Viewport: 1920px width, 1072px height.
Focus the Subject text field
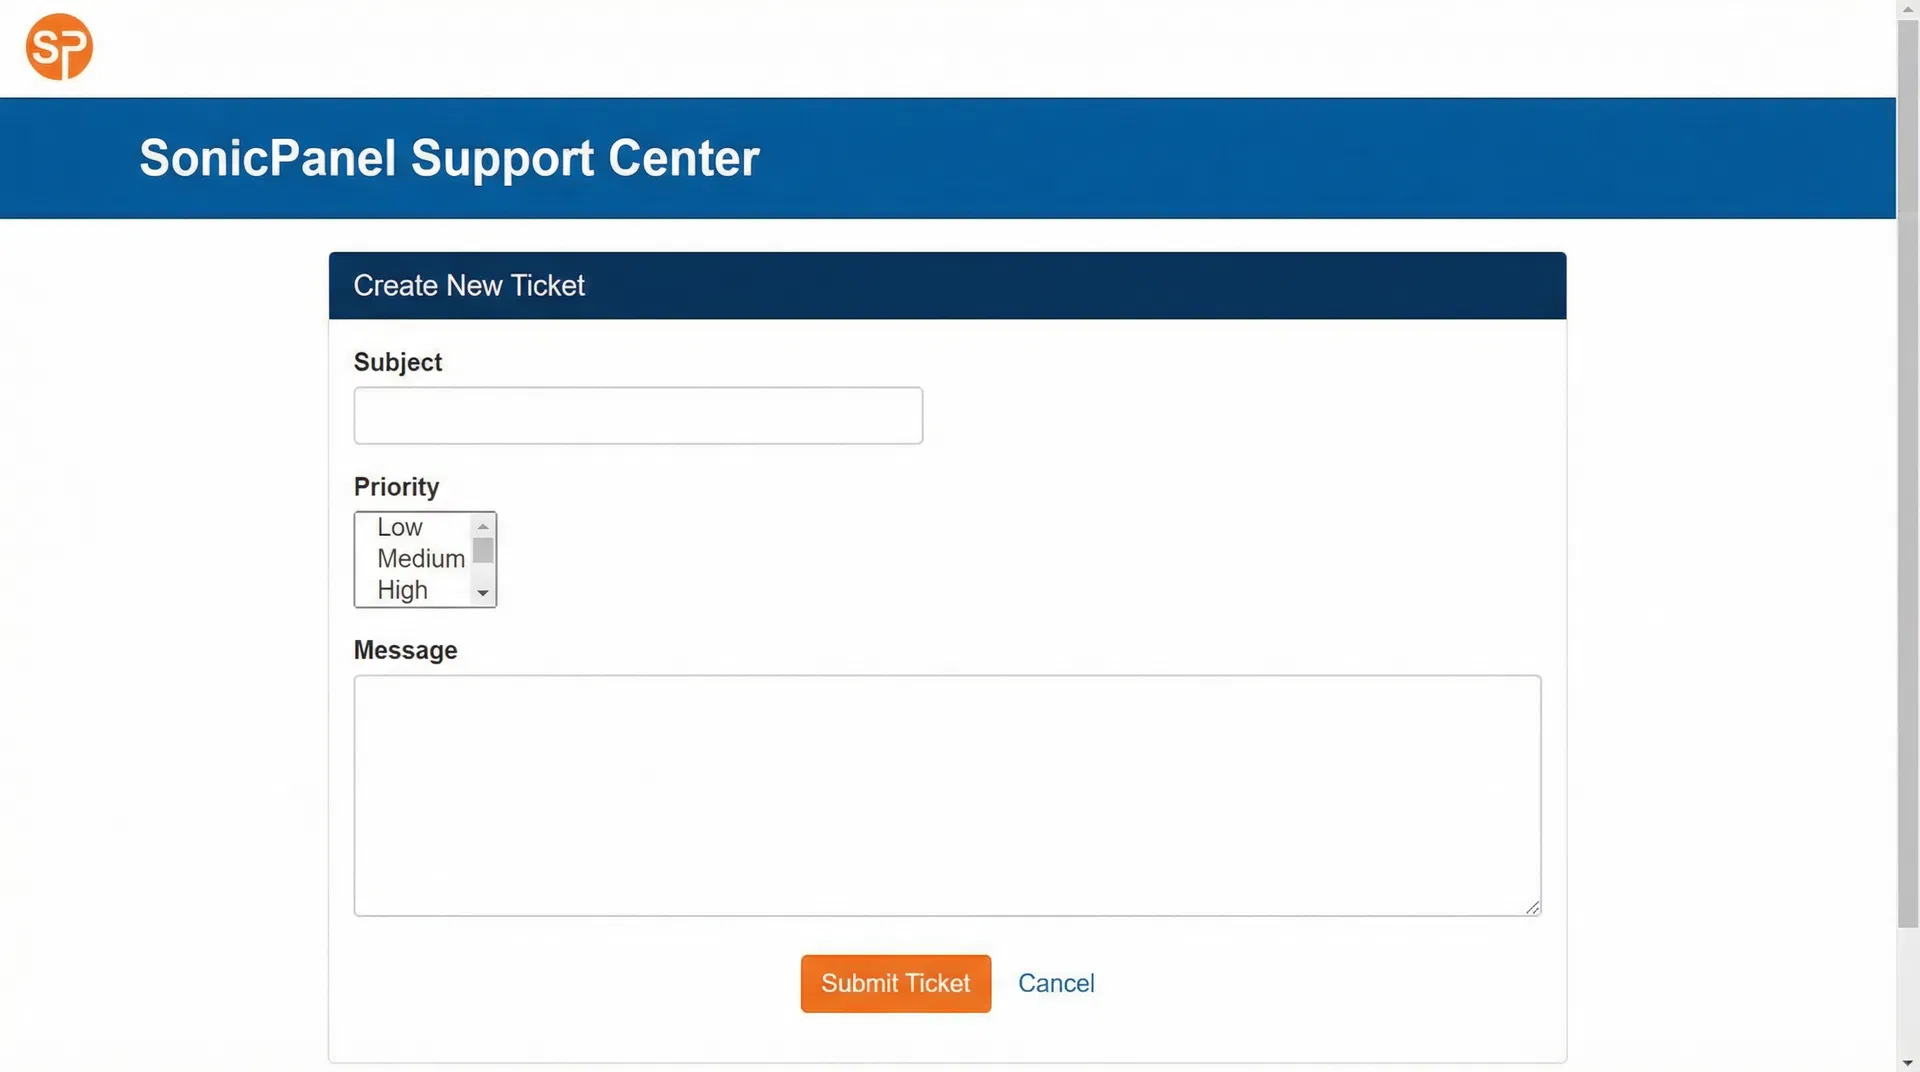point(638,415)
